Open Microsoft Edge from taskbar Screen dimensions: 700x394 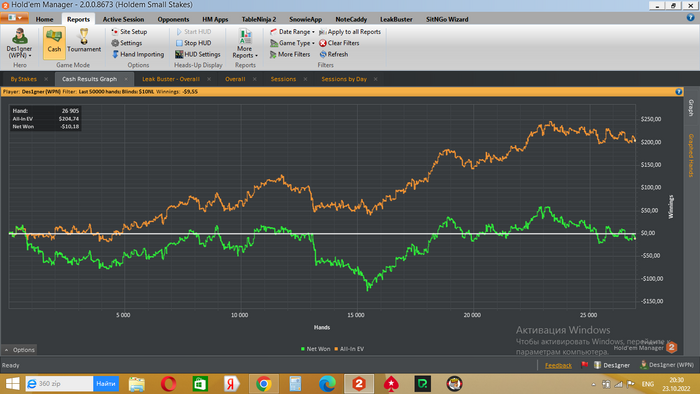[x=327, y=384]
